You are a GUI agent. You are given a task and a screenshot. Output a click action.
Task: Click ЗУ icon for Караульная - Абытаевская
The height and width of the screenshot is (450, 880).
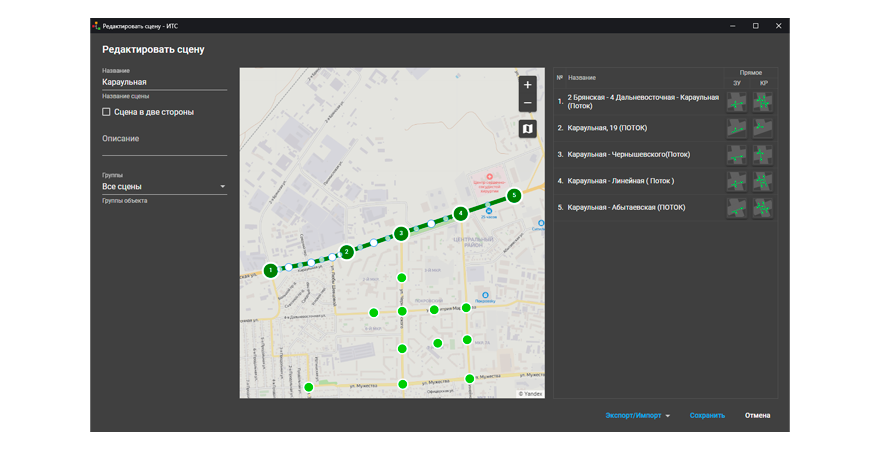point(737,207)
